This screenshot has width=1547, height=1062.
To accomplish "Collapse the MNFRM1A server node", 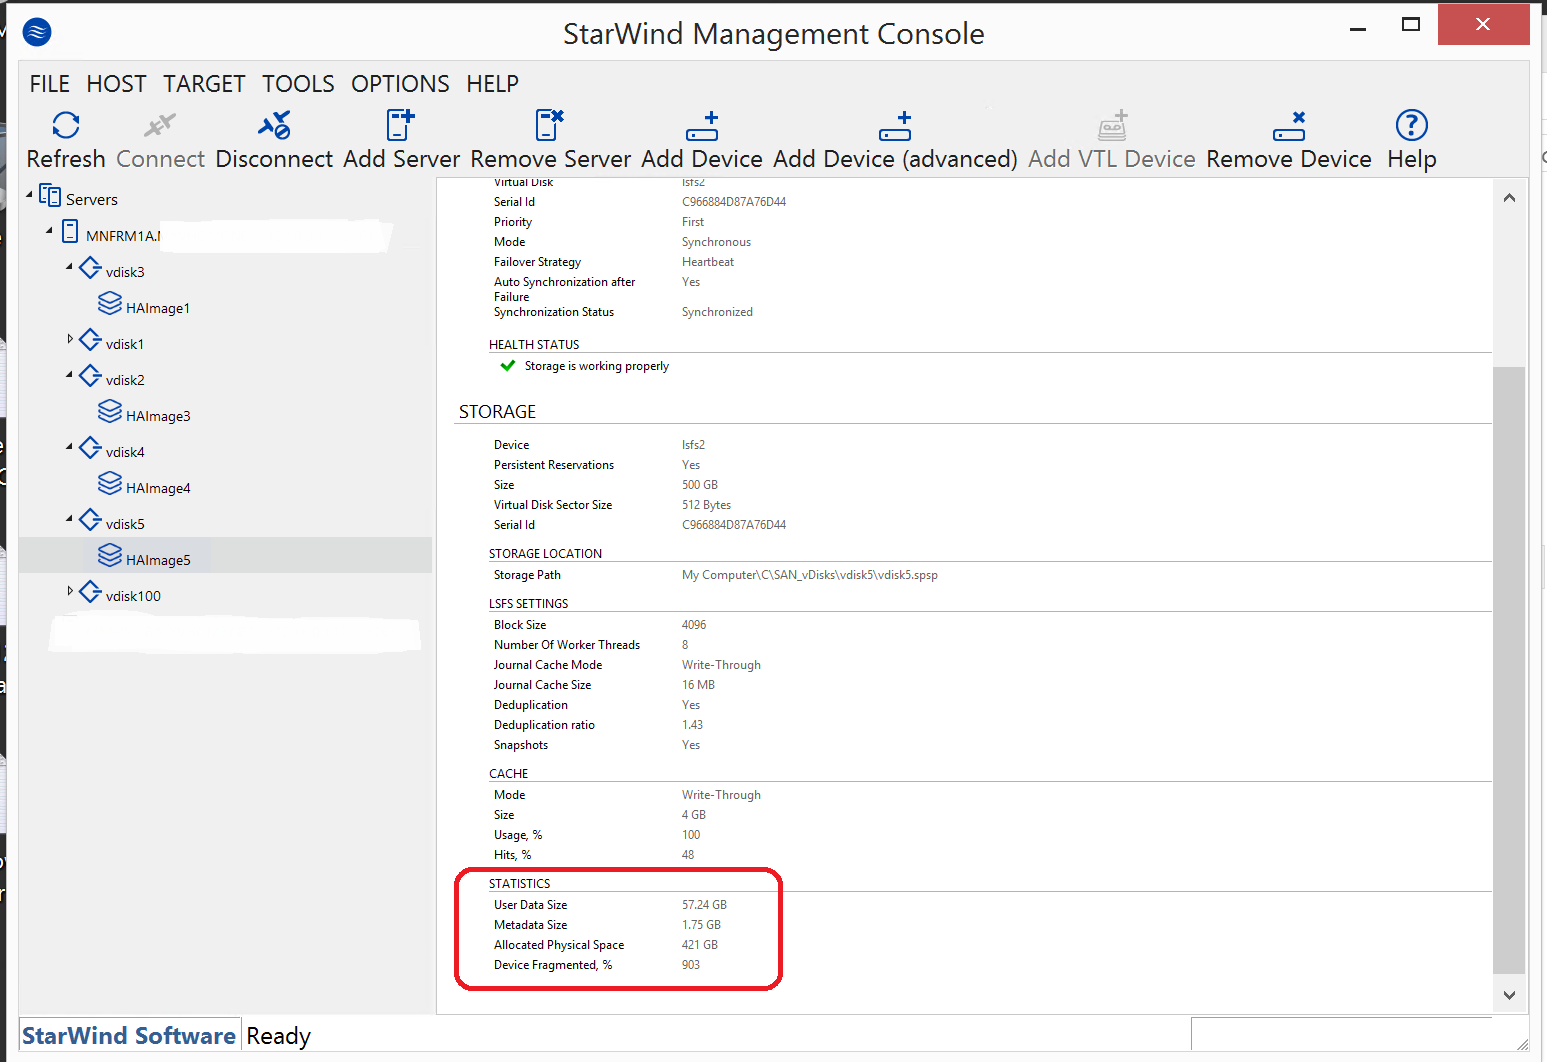I will tap(50, 230).
